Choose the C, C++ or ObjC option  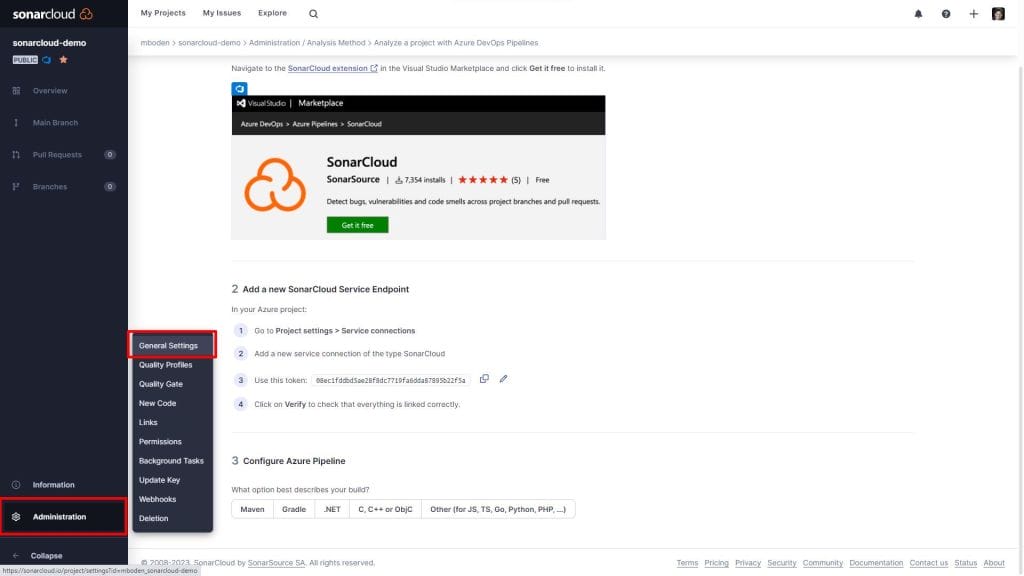(x=385, y=509)
